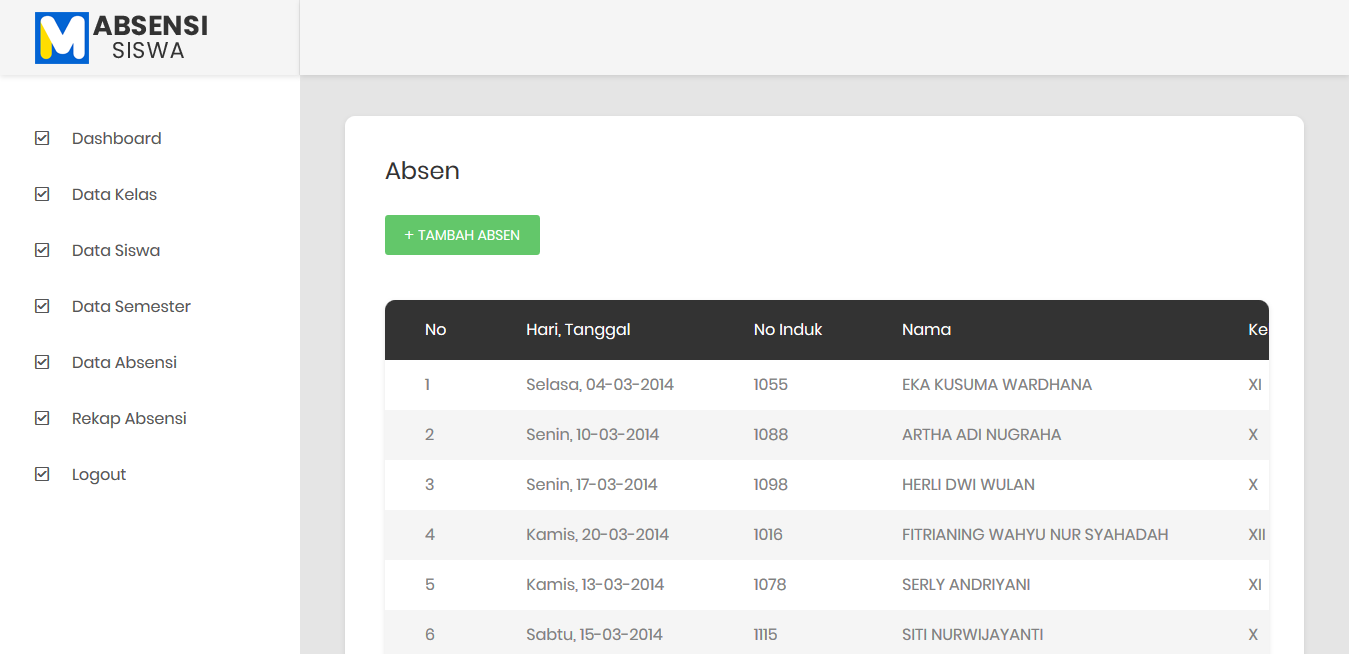Click No Induk value 1115
Viewport: 1349px width, 654px height.
(x=766, y=635)
